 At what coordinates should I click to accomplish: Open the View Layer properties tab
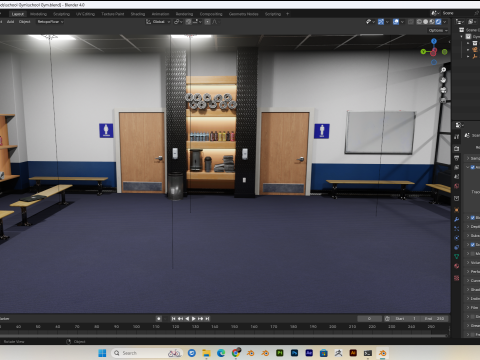coord(457,167)
